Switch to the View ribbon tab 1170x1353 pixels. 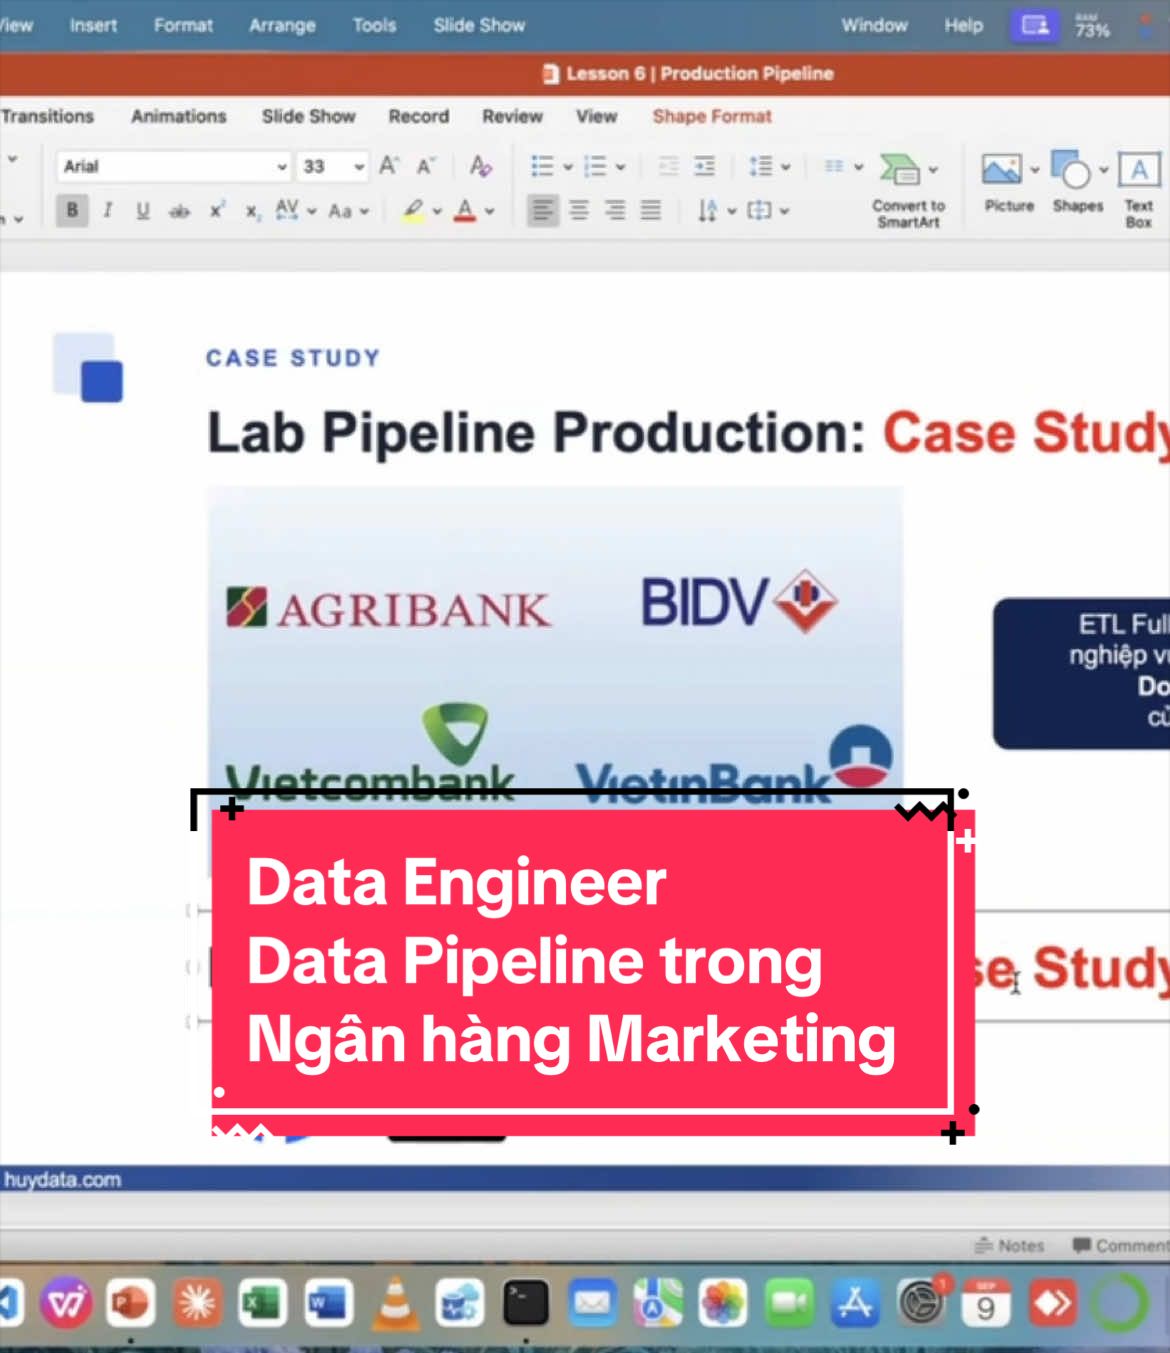pos(596,116)
